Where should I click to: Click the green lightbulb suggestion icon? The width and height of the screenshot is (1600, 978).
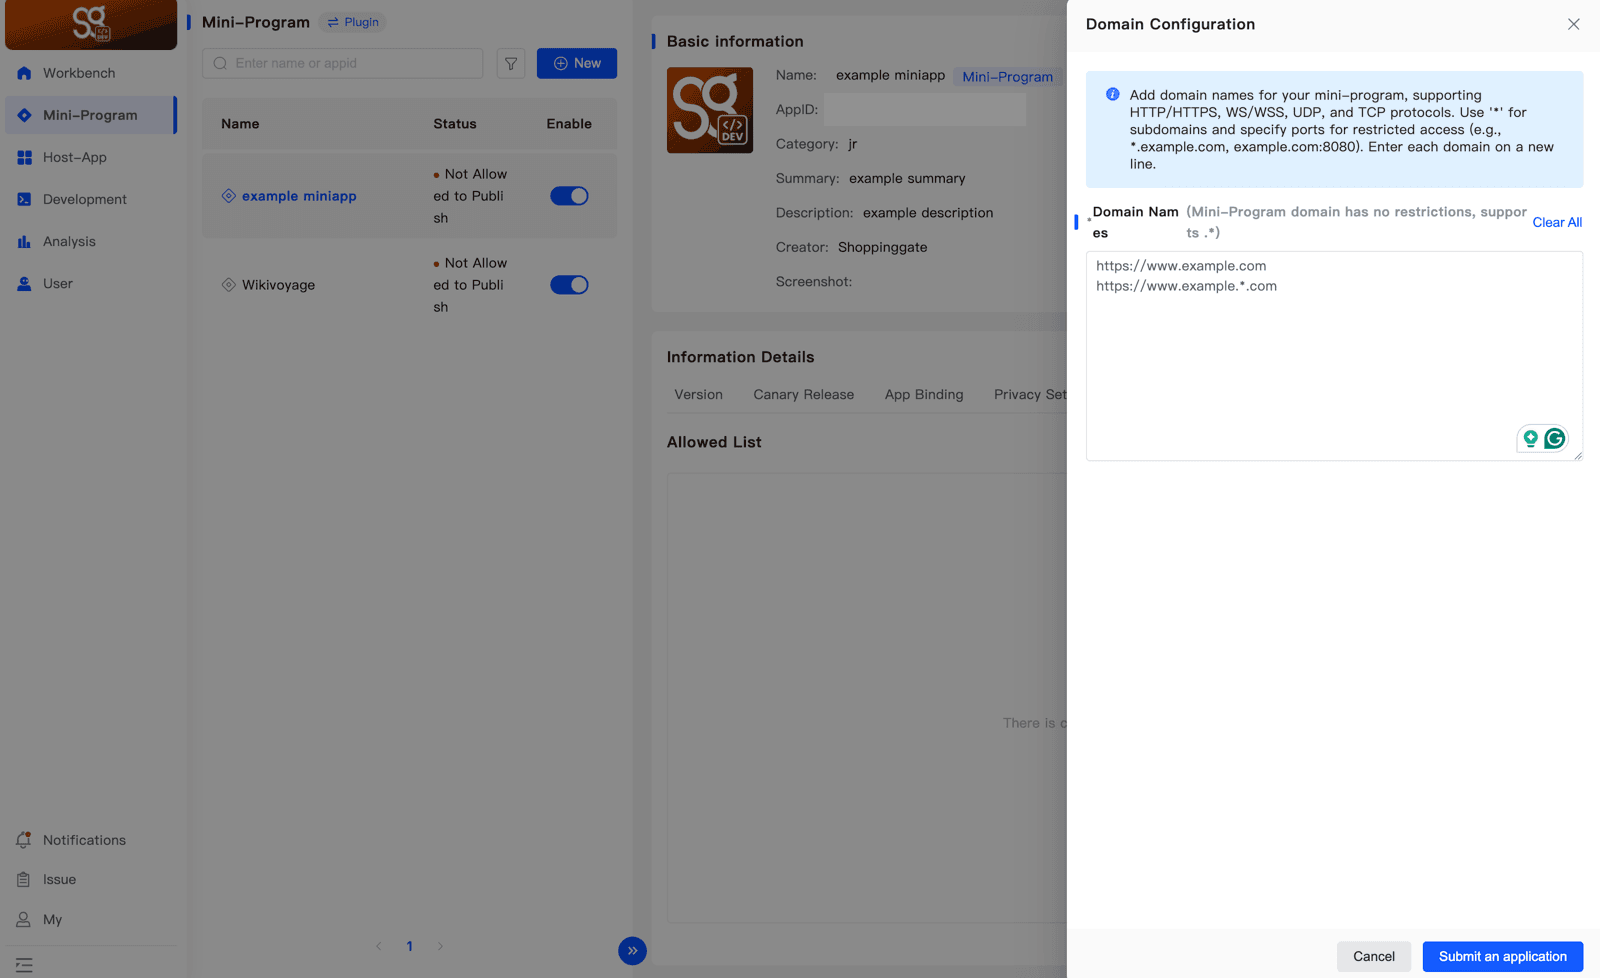tap(1530, 438)
